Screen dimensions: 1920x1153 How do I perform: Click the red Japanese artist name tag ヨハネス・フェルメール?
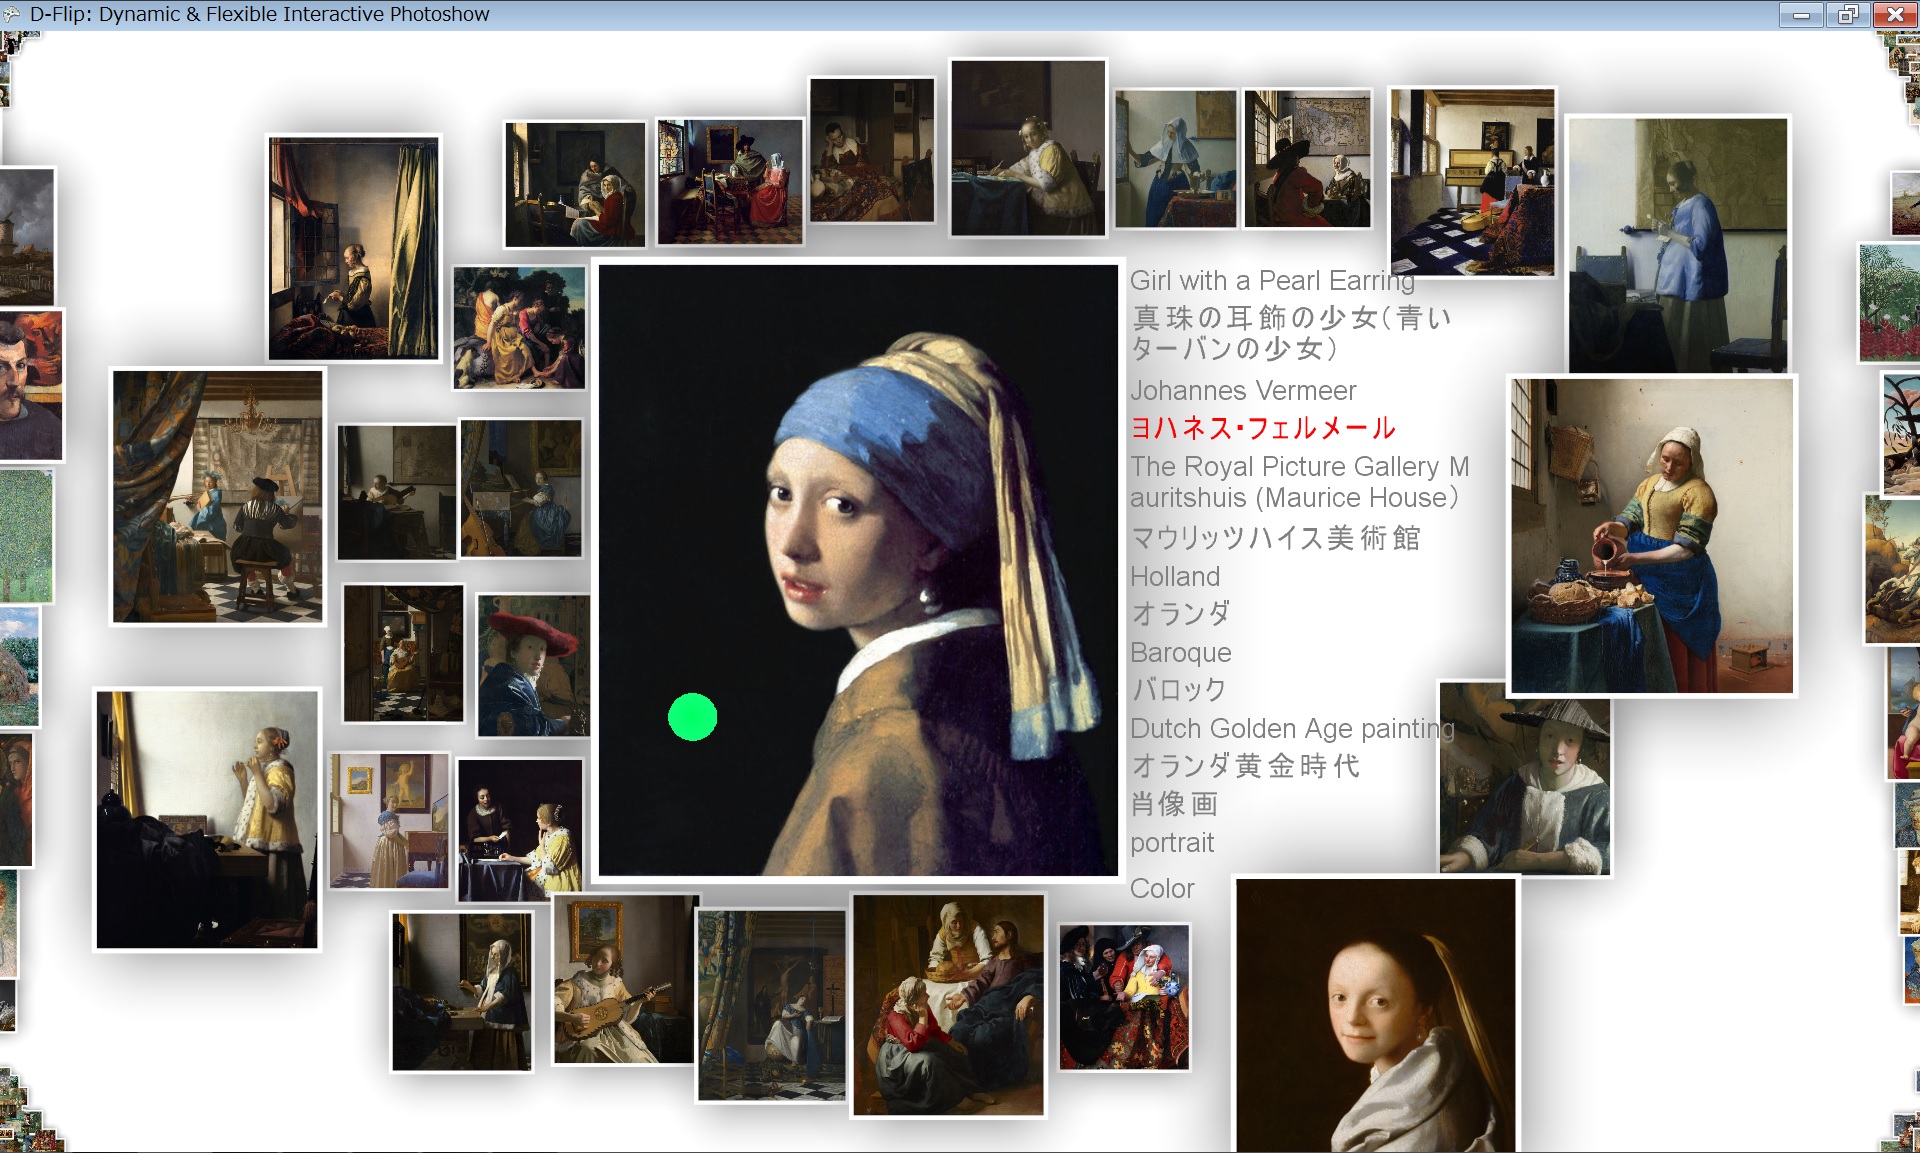[x=1263, y=428]
